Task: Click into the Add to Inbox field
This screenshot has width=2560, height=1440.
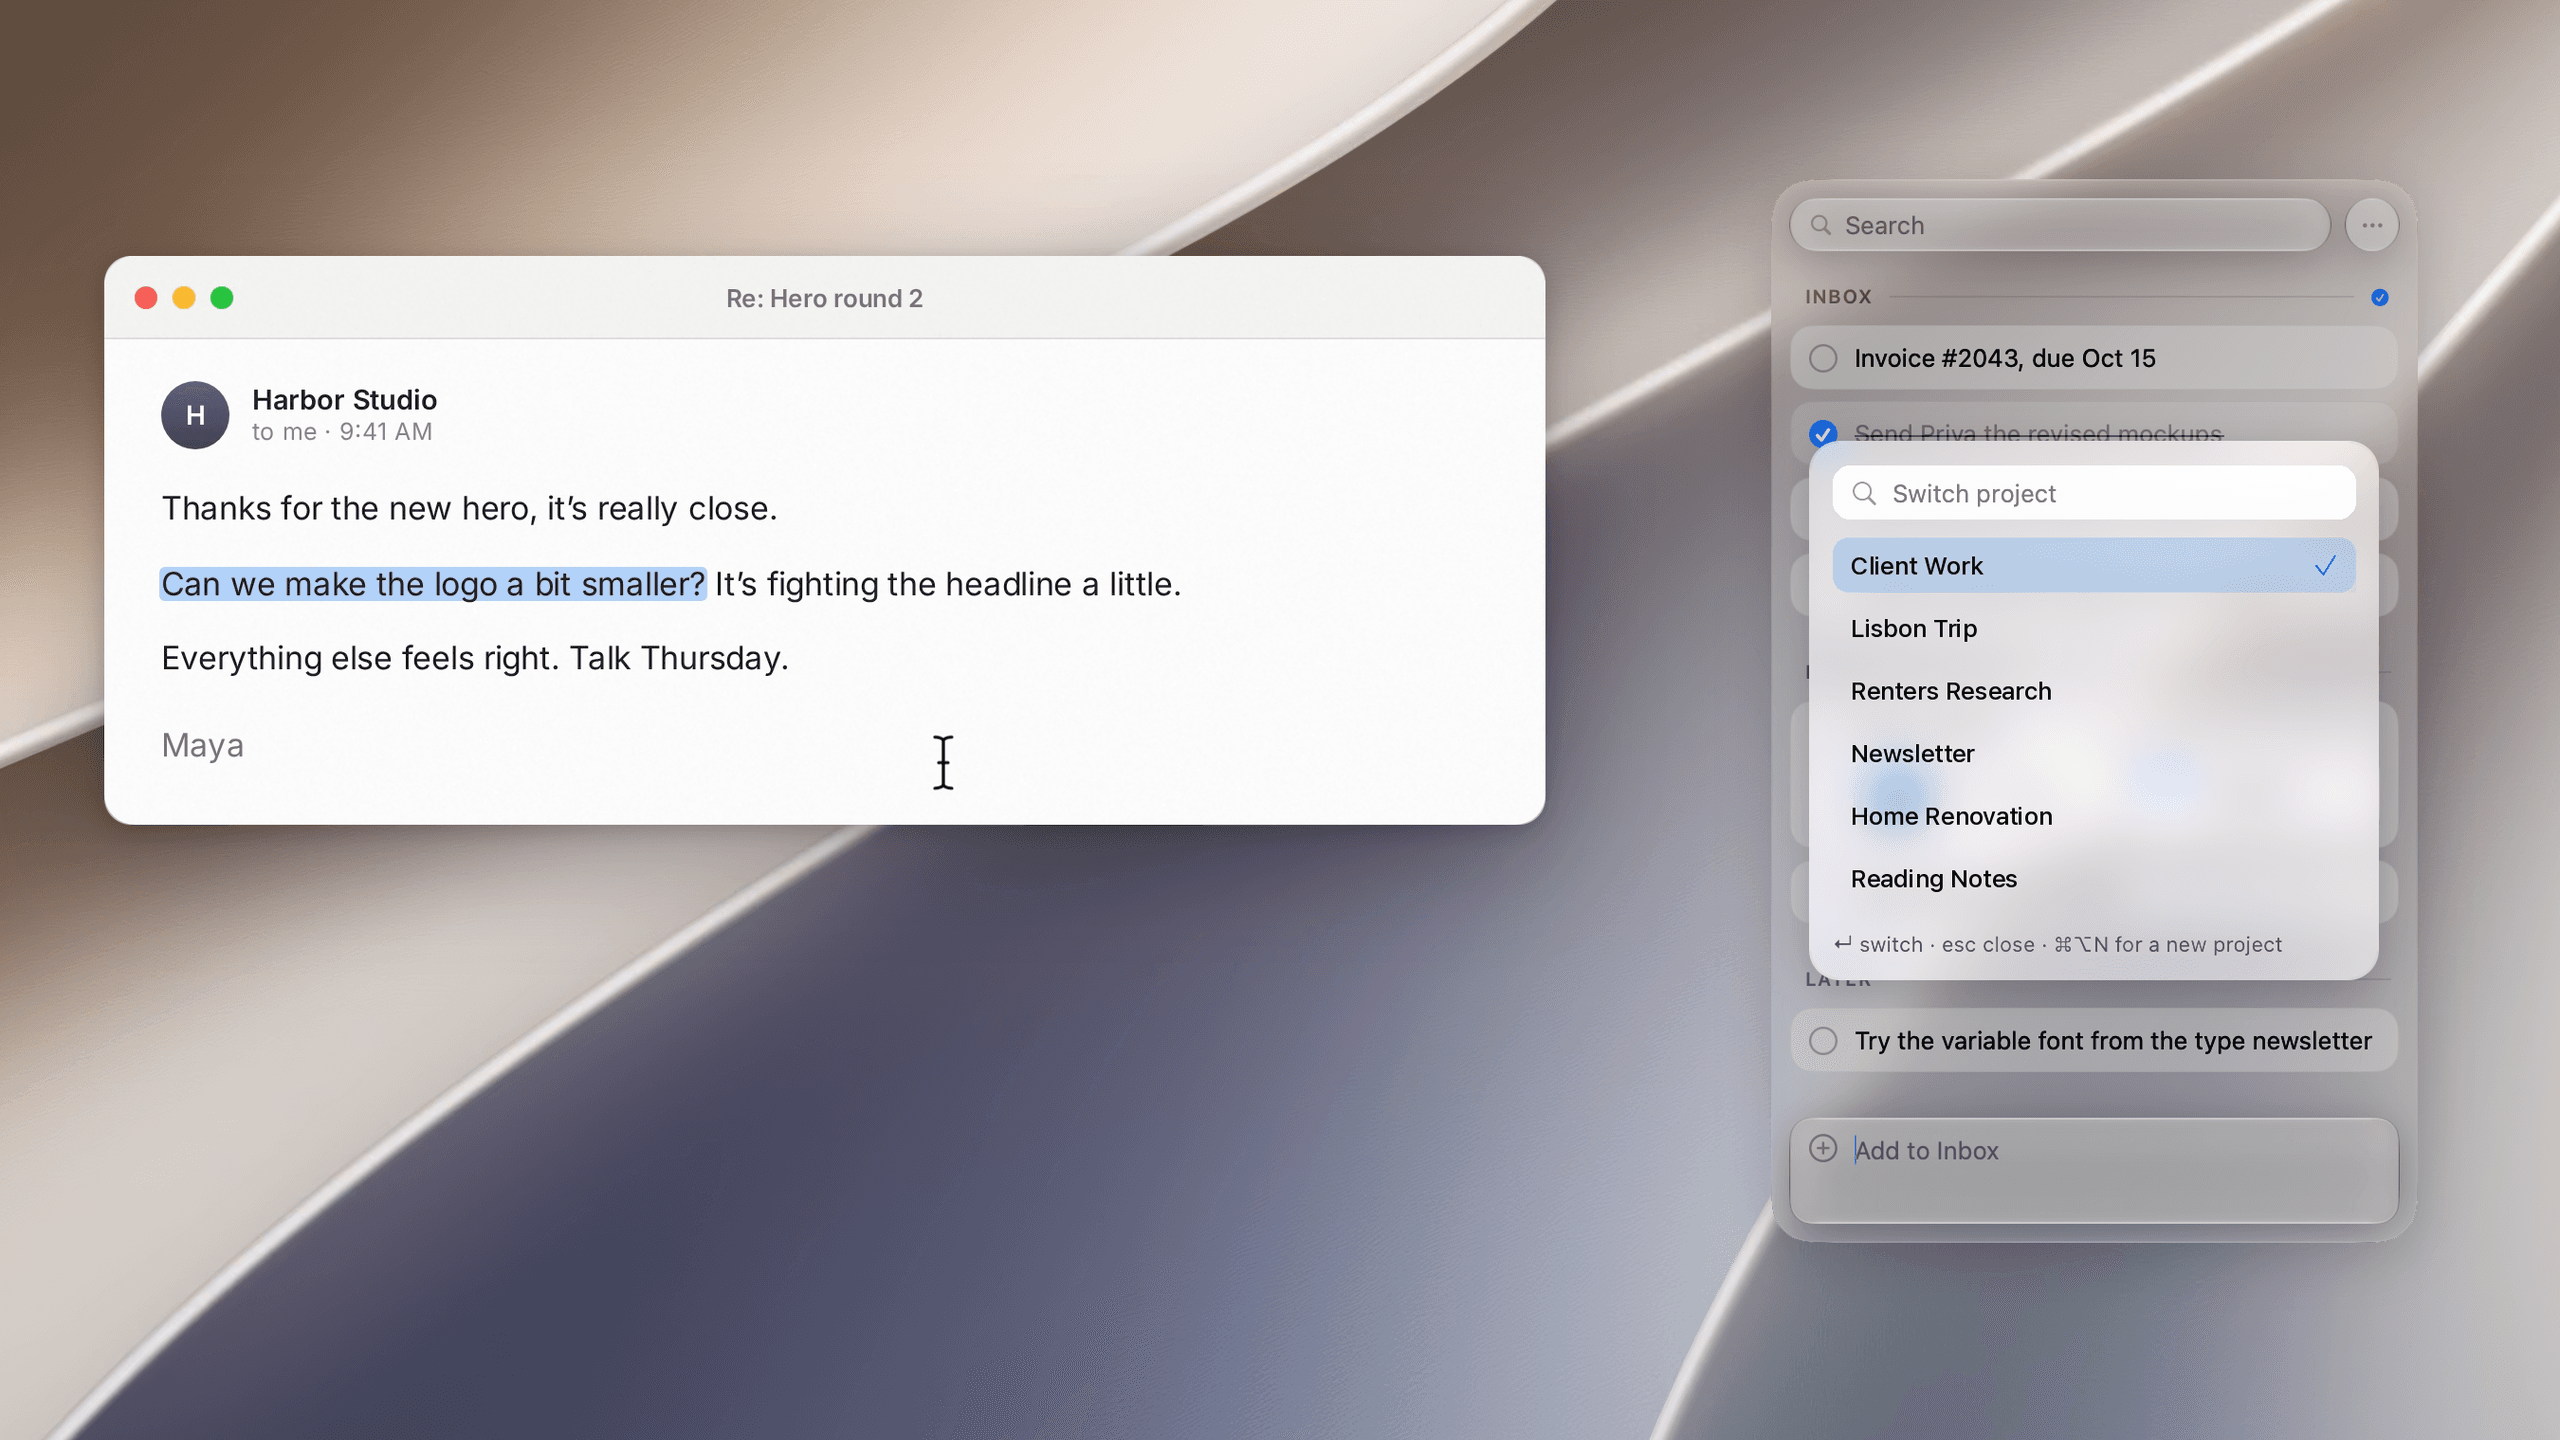Action: click(x=2093, y=1170)
